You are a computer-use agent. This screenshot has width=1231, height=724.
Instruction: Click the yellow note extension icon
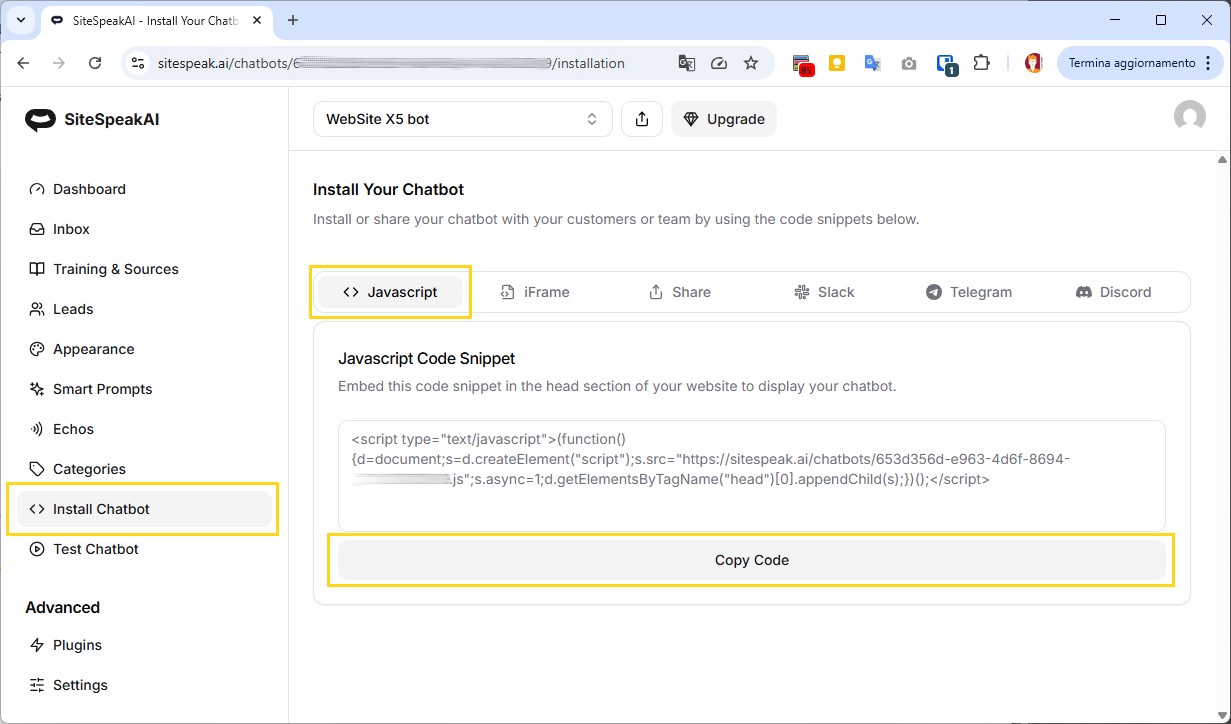pyautogui.click(x=837, y=63)
